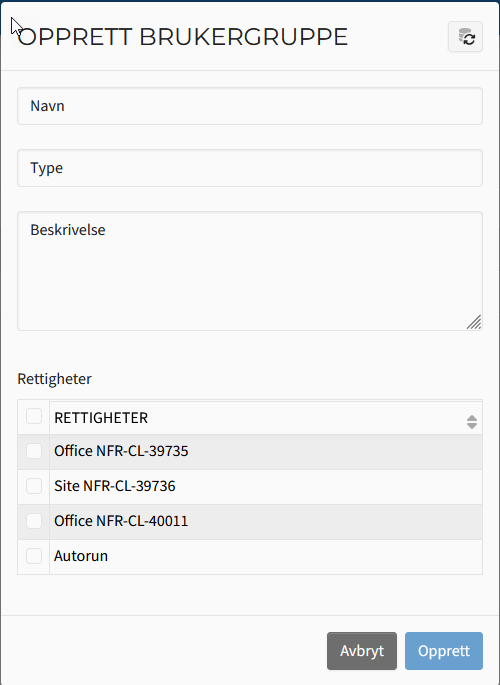500x685 pixels.
Task: Click the Office NFR-CL-40011 row label
Action: [x=121, y=521]
